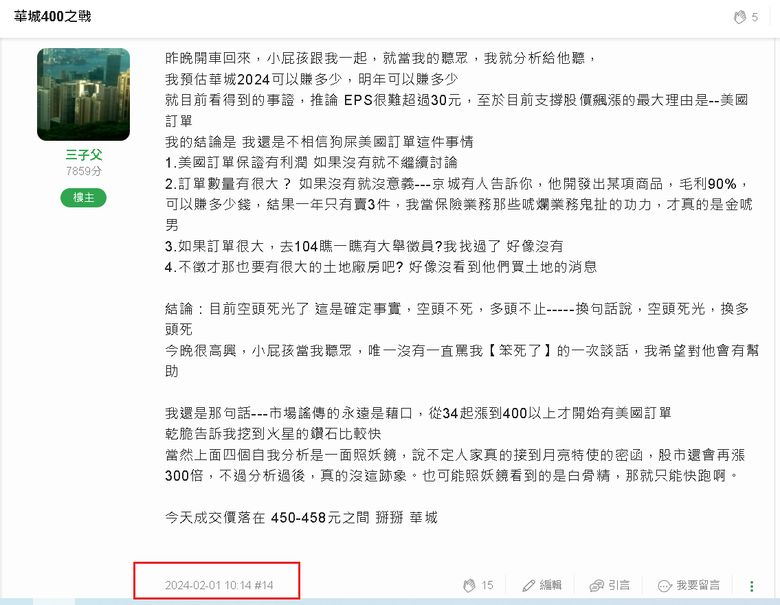Click the 引言 text label
This screenshot has height=605, width=780.
click(619, 585)
